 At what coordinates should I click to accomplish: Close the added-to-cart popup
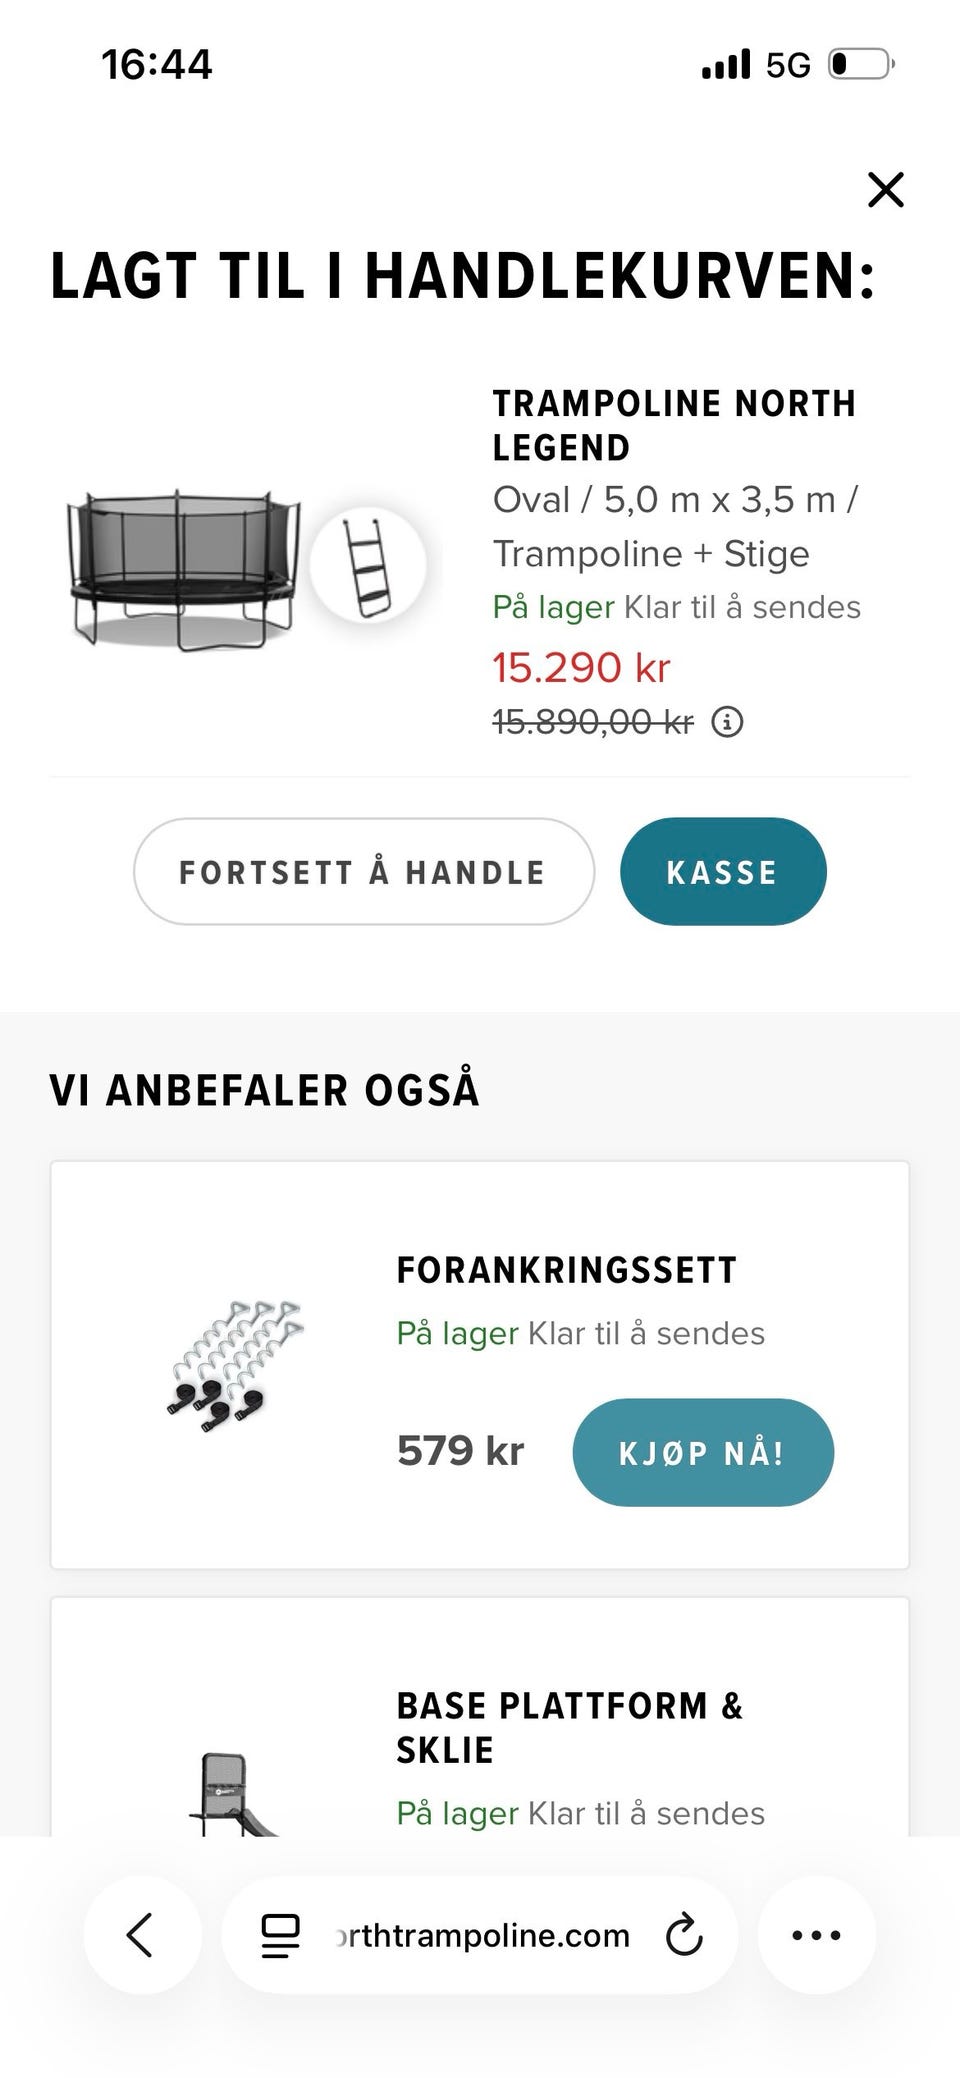coord(885,189)
